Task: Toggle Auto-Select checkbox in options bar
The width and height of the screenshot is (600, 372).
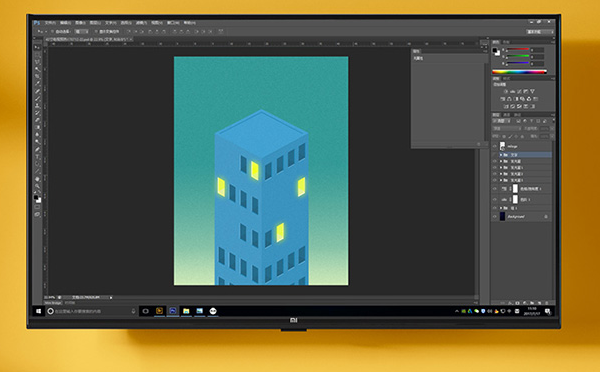Action: click(53, 31)
